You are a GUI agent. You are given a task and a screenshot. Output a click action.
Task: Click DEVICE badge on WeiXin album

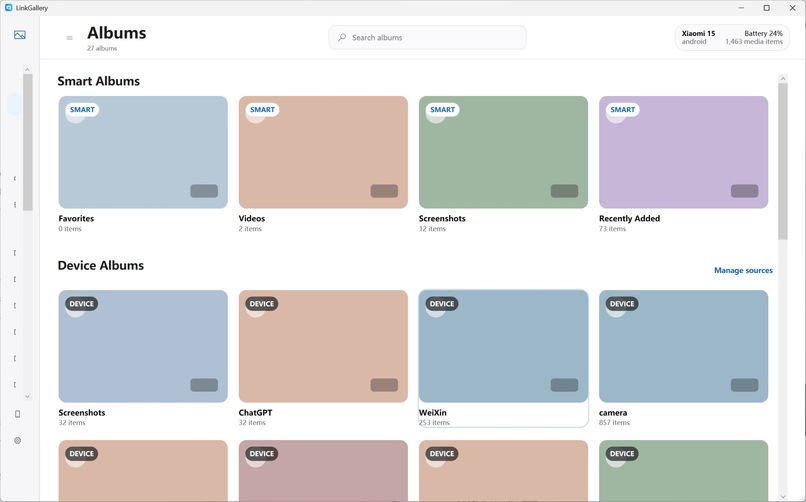442,304
